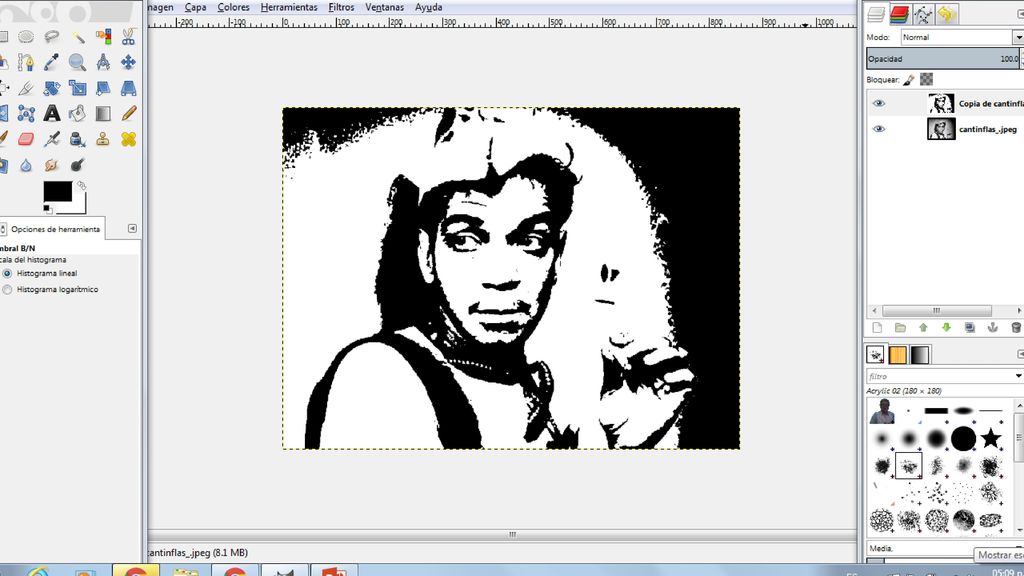Choose Histograma lineal option
Screen dimensions: 1024x576
pyautogui.click(x=7, y=274)
